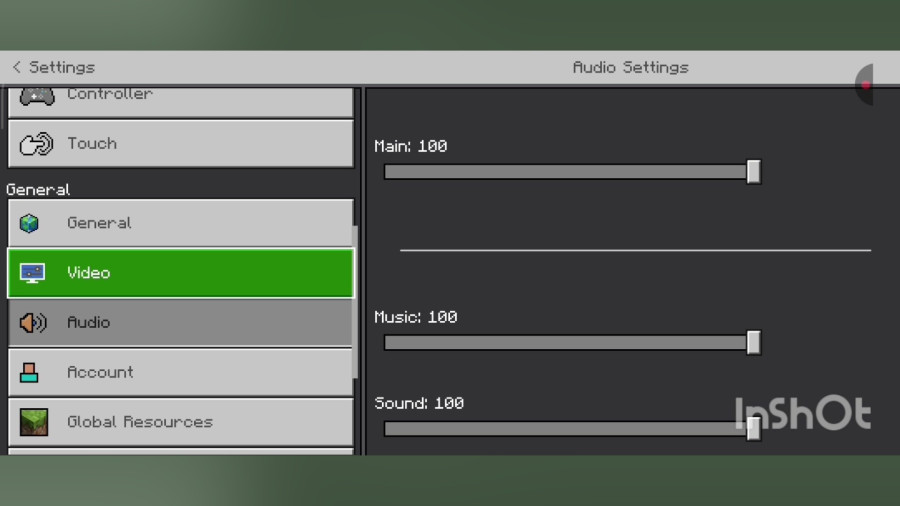Go back using the Settings arrow
900x506 pixels.
[x=16, y=67]
